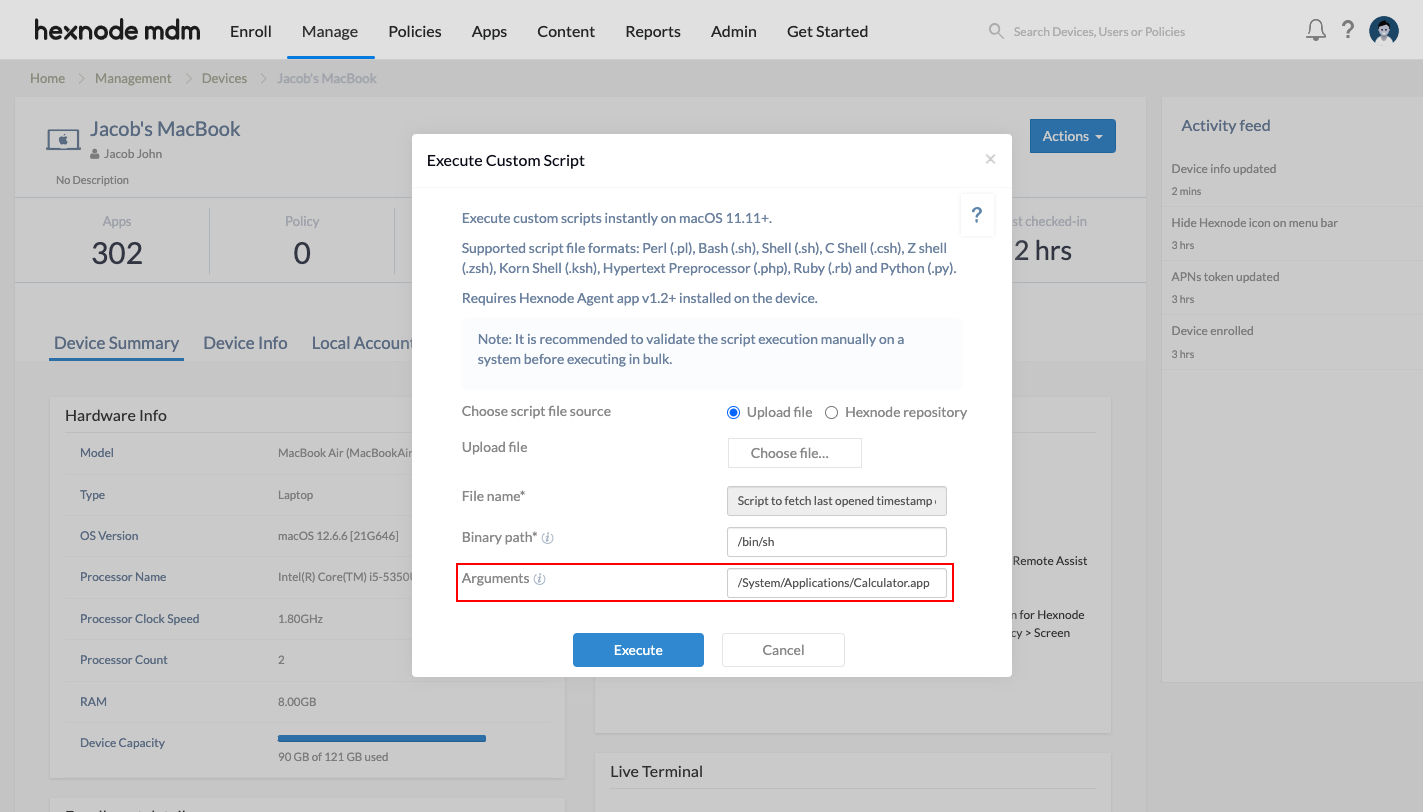Click info icon next to Binary path

coord(547,538)
